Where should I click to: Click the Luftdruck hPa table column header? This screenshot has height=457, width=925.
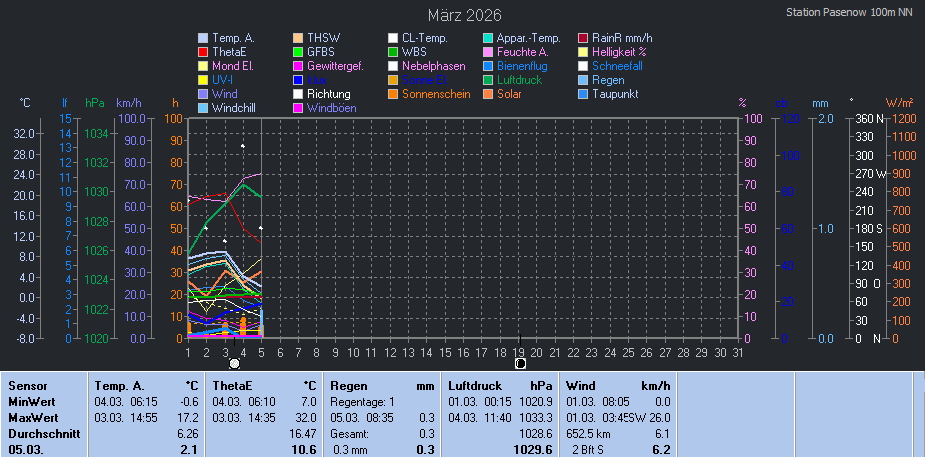(x=500, y=385)
